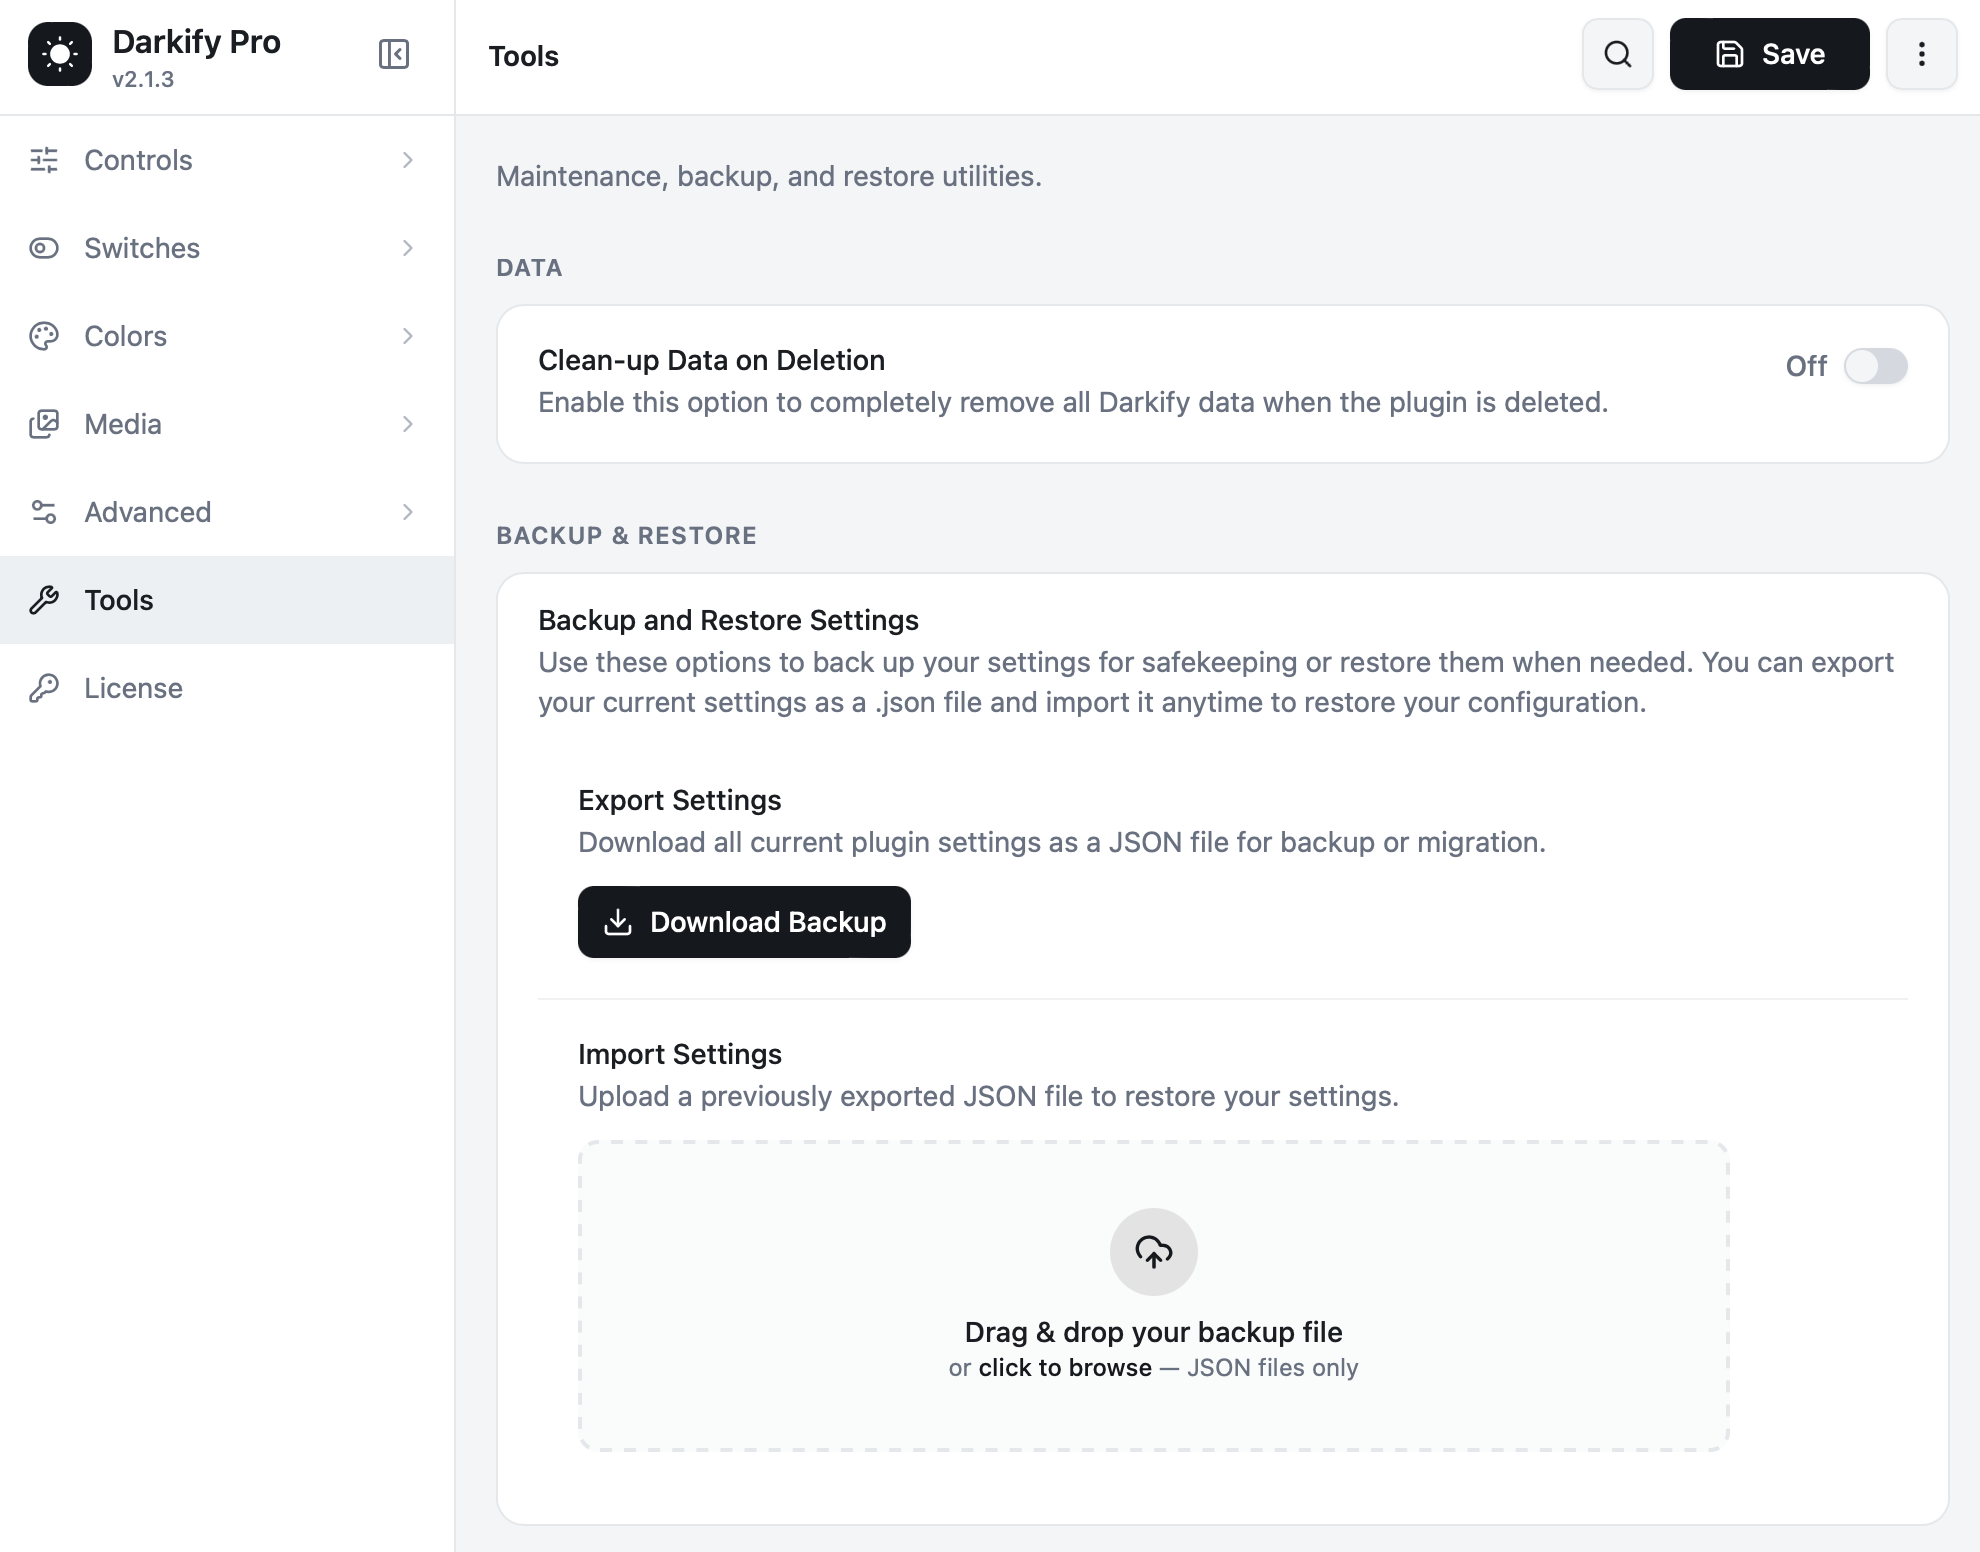
Task: Expand the Colors section chevron
Action: (x=408, y=336)
